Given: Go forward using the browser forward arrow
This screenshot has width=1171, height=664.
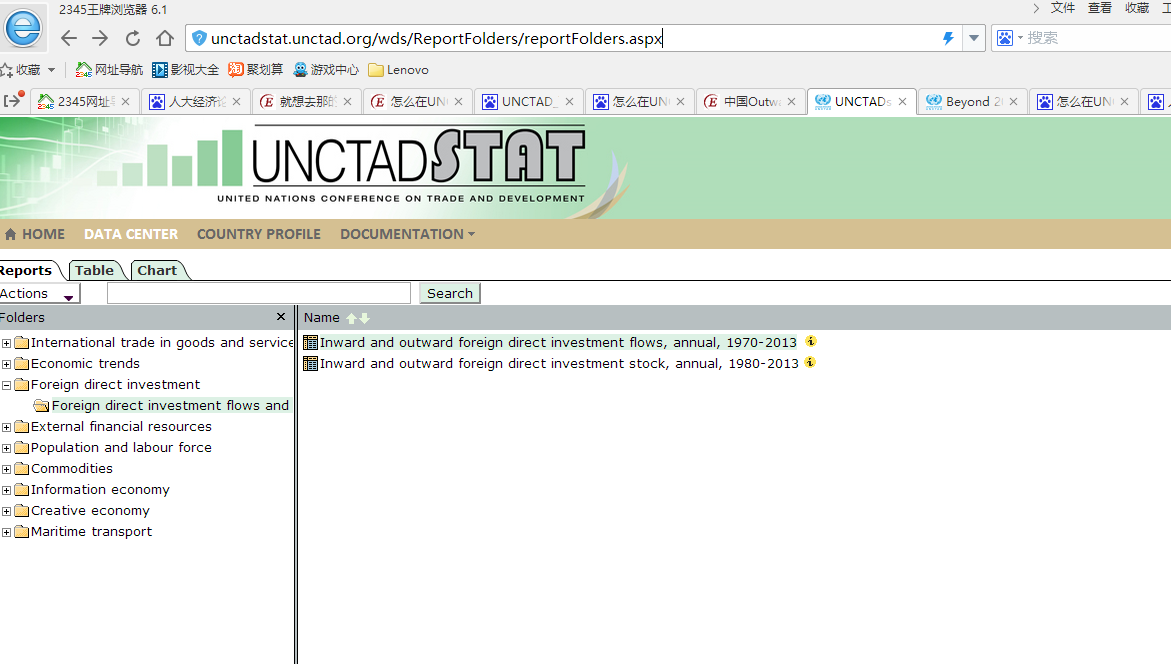Looking at the screenshot, I should 100,38.
